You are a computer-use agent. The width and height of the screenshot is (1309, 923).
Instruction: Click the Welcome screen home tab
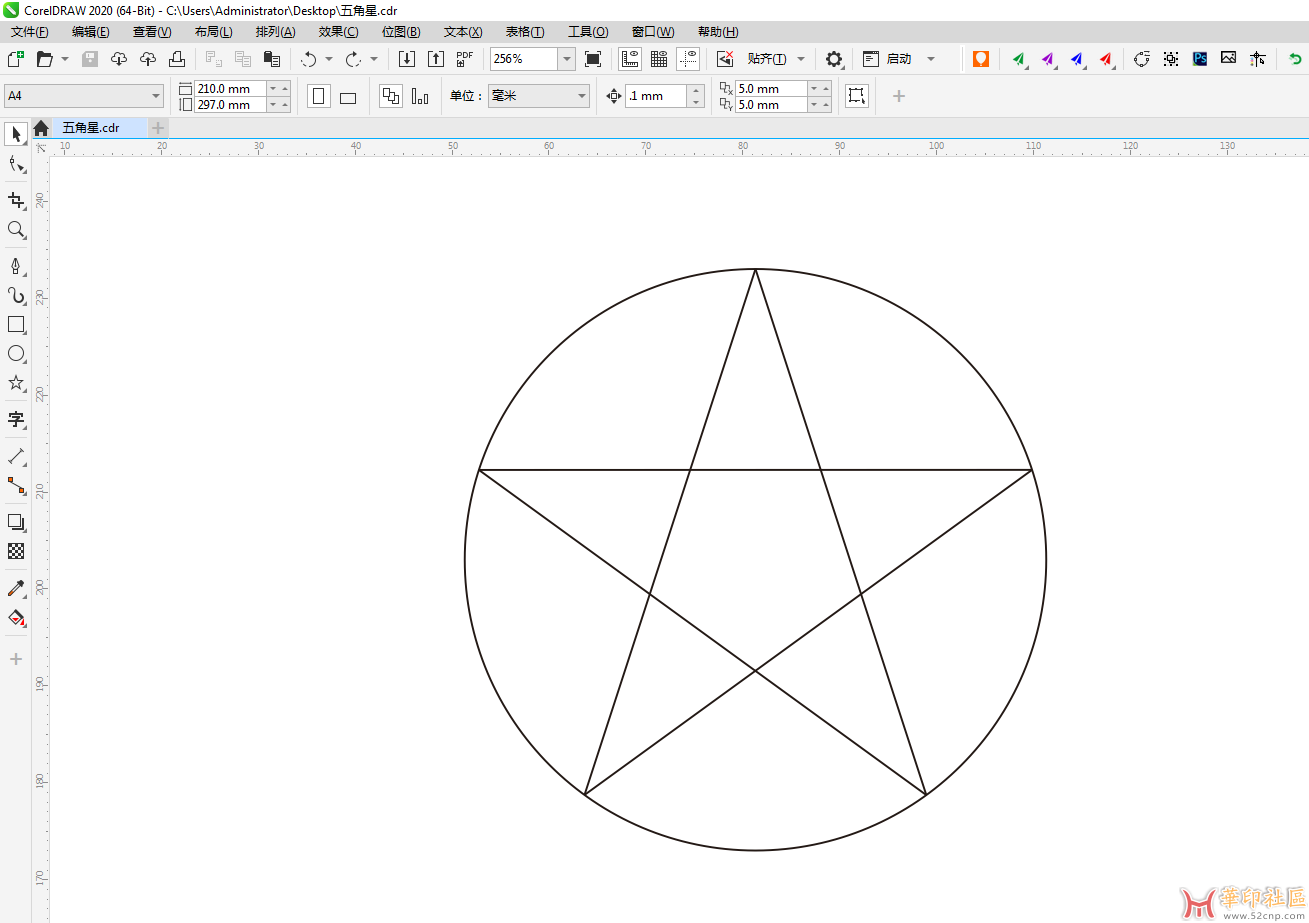click(x=41, y=128)
